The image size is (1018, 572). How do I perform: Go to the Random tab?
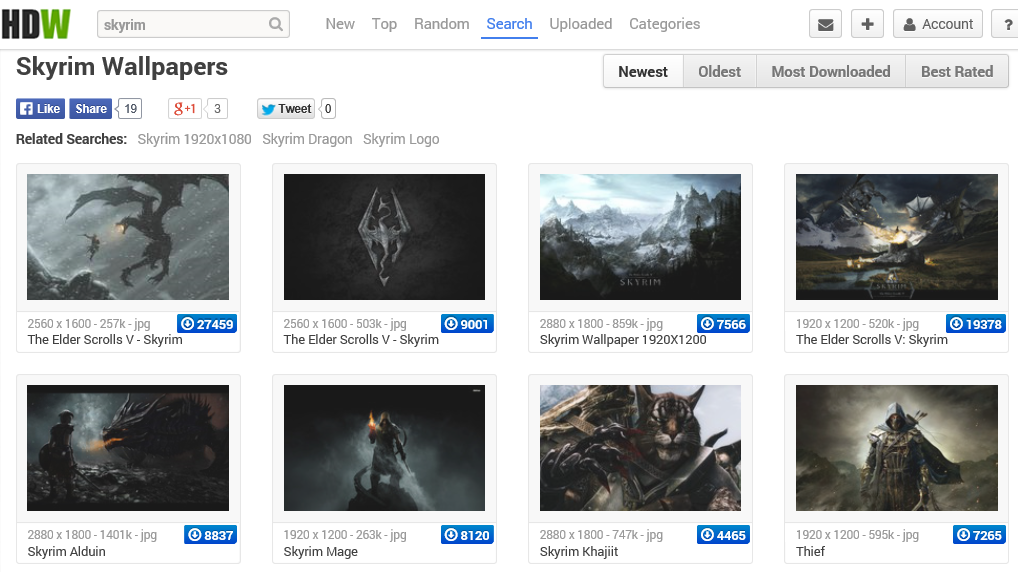(x=441, y=24)
